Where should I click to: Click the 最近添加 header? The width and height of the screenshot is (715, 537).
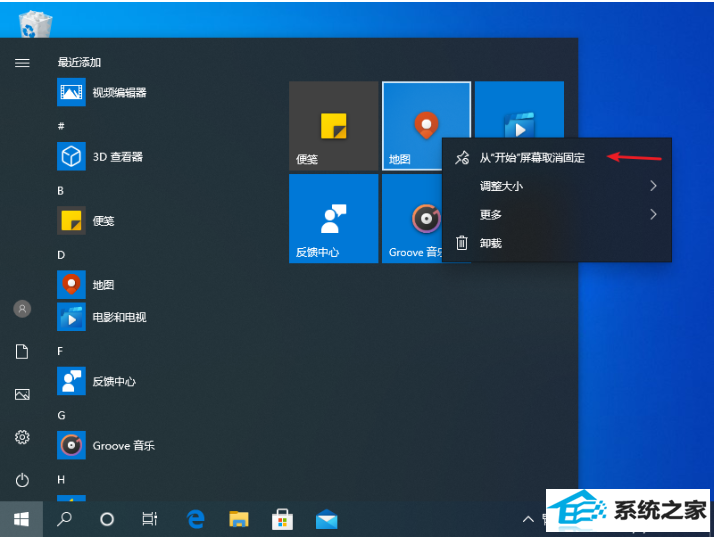pos(79,62)
